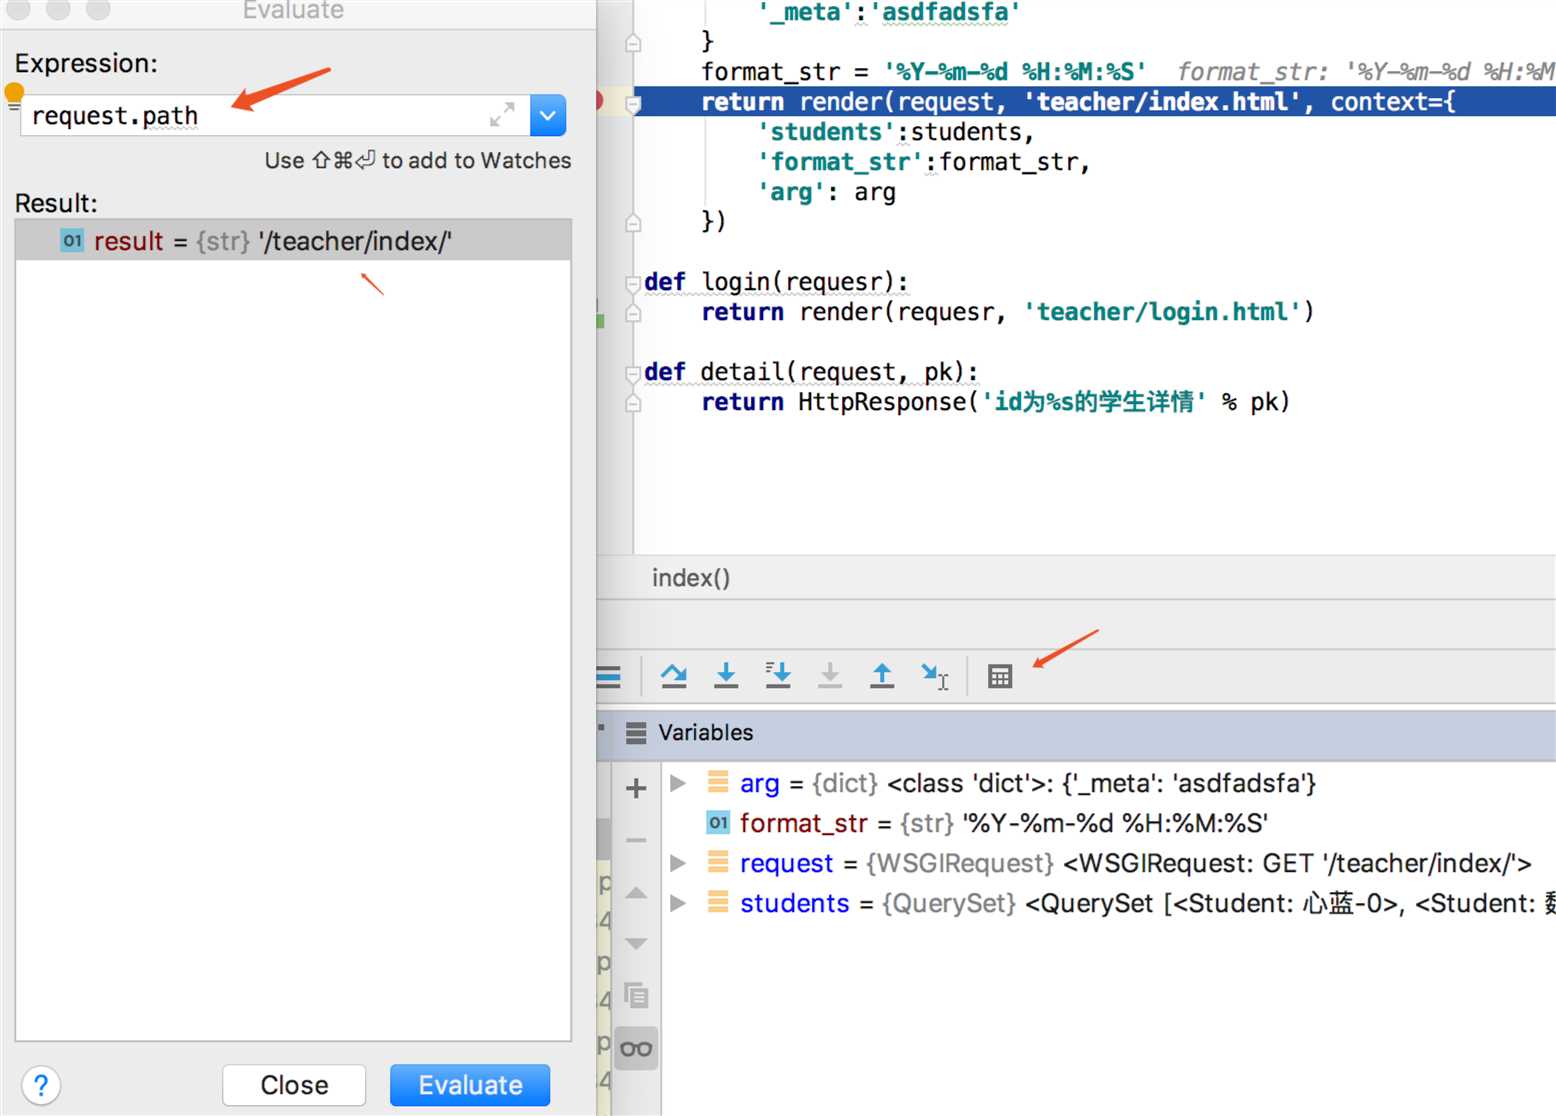
Task: Click the 'students':students code line
Action: point(896,132)
